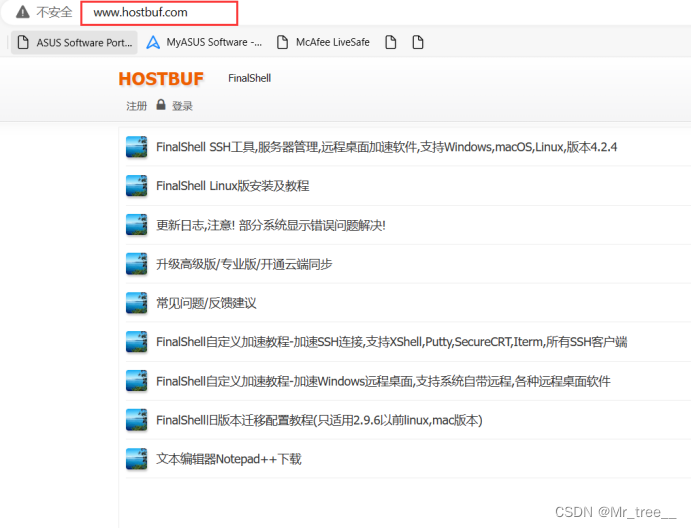
Task: Open the FinalShell navigation menu item
Action: pyautogui.click(x=249, y=78)
